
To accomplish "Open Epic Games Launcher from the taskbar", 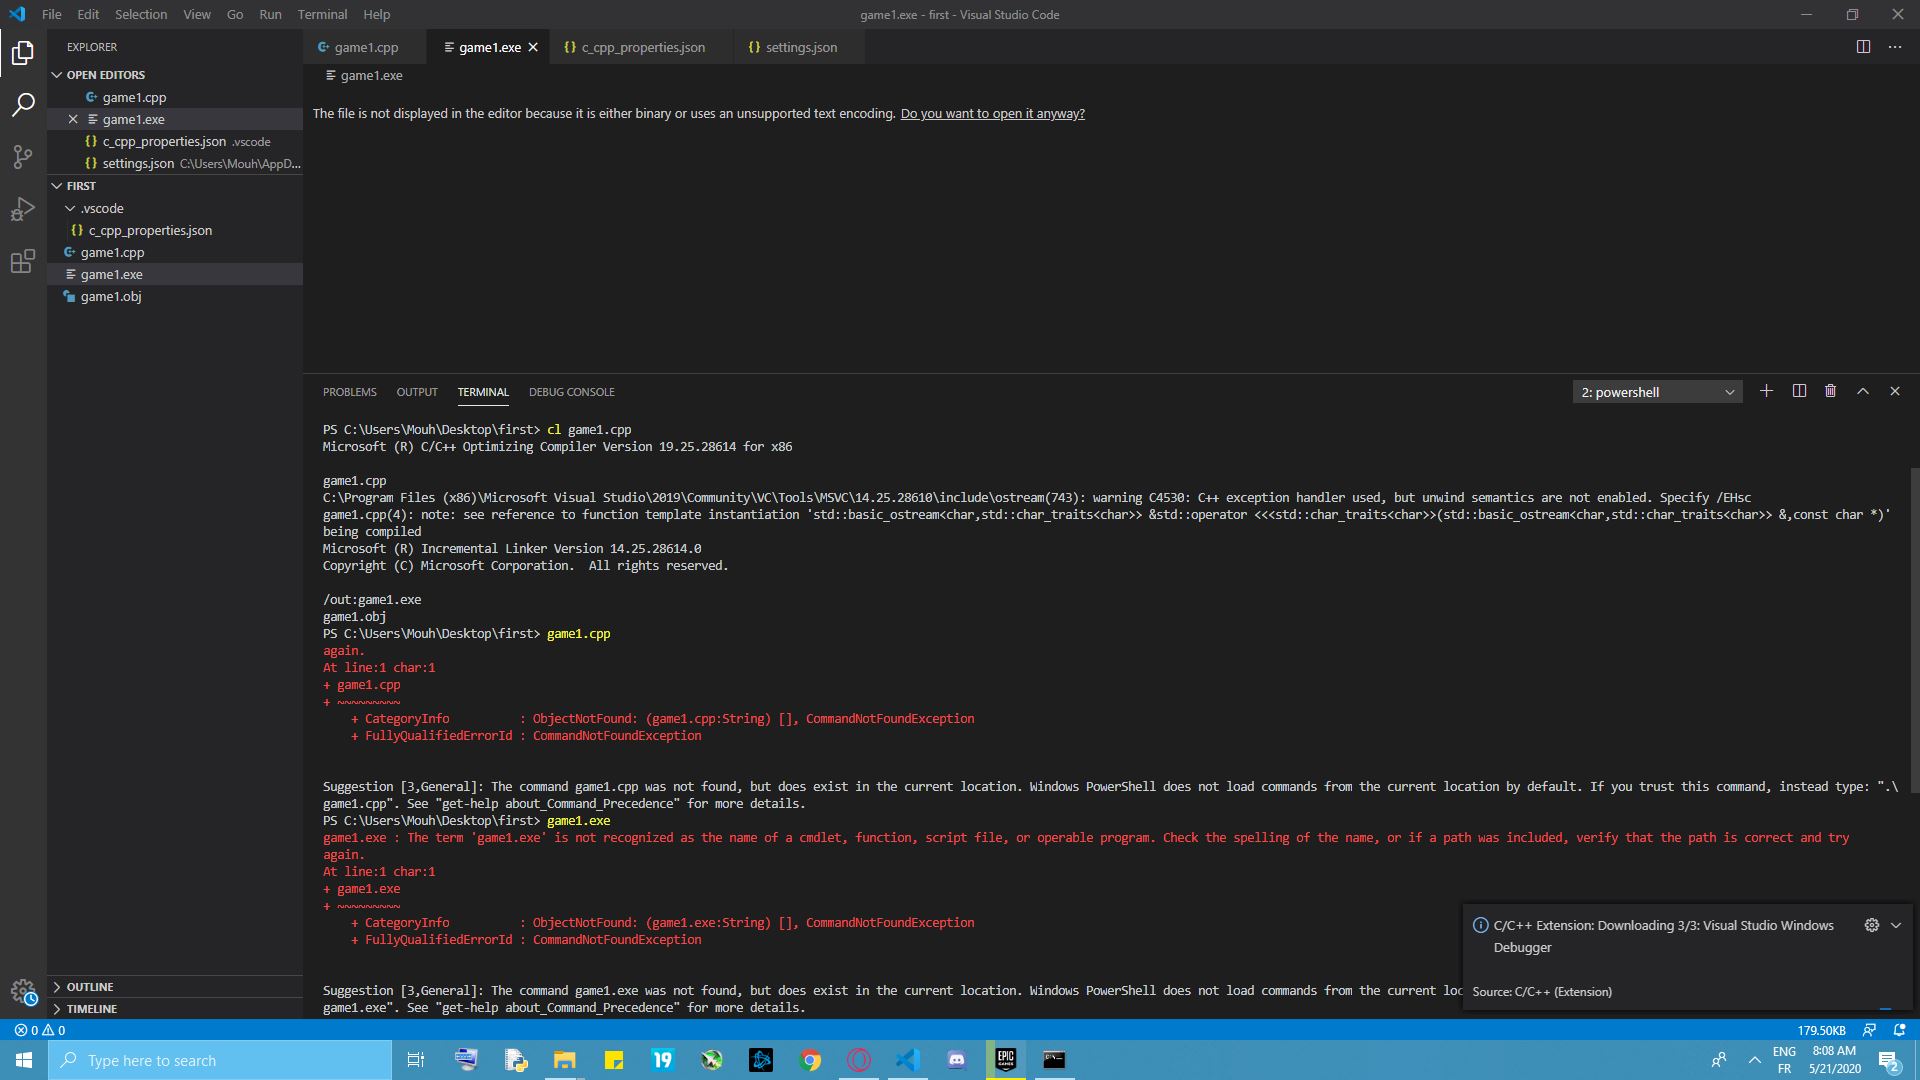I will coord(1005,1060).
